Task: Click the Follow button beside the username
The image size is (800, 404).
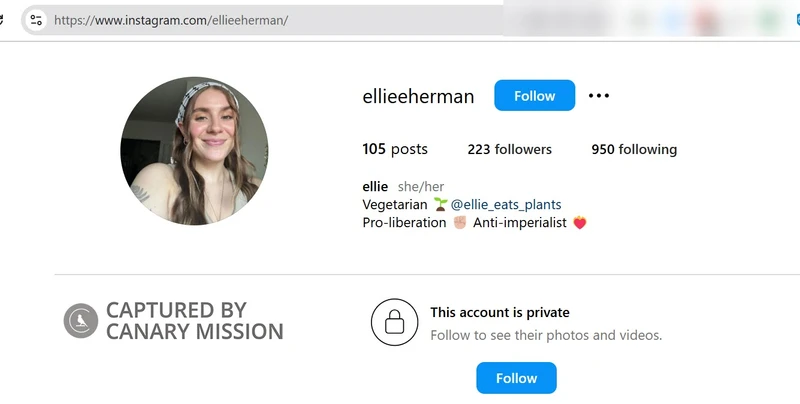Action: point(534,95)
